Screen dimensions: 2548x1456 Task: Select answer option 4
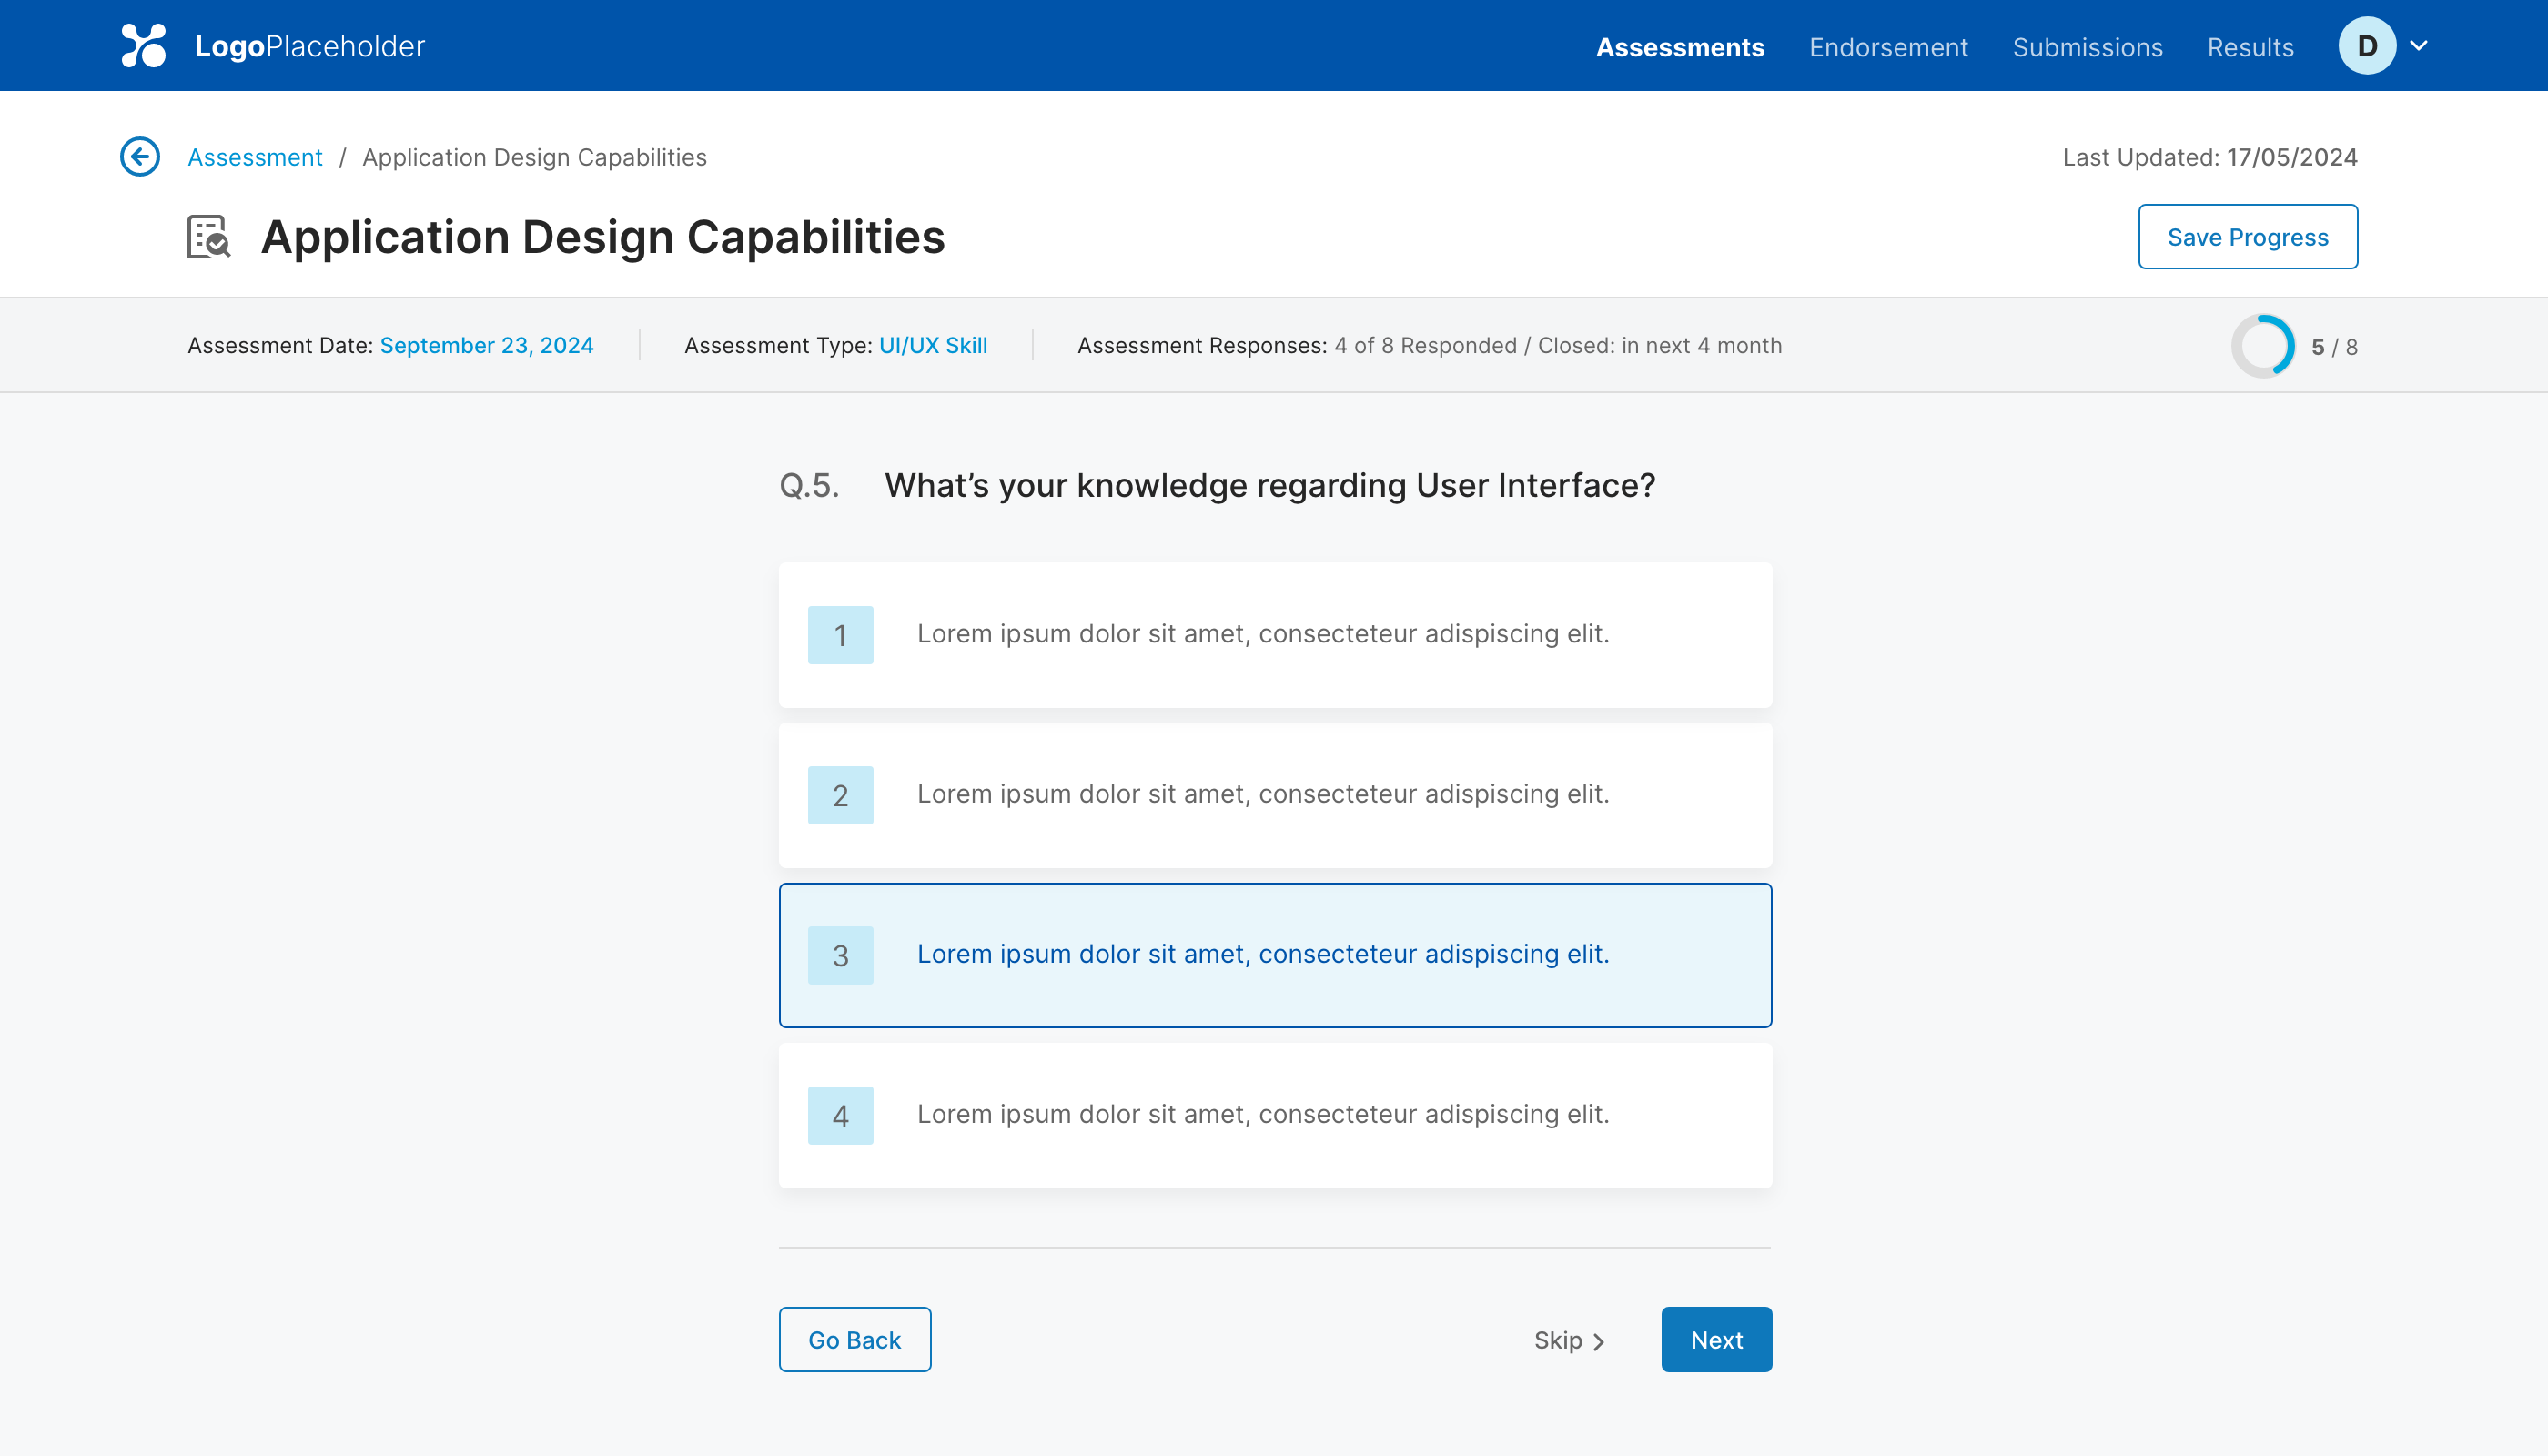coord(1275,1115)
